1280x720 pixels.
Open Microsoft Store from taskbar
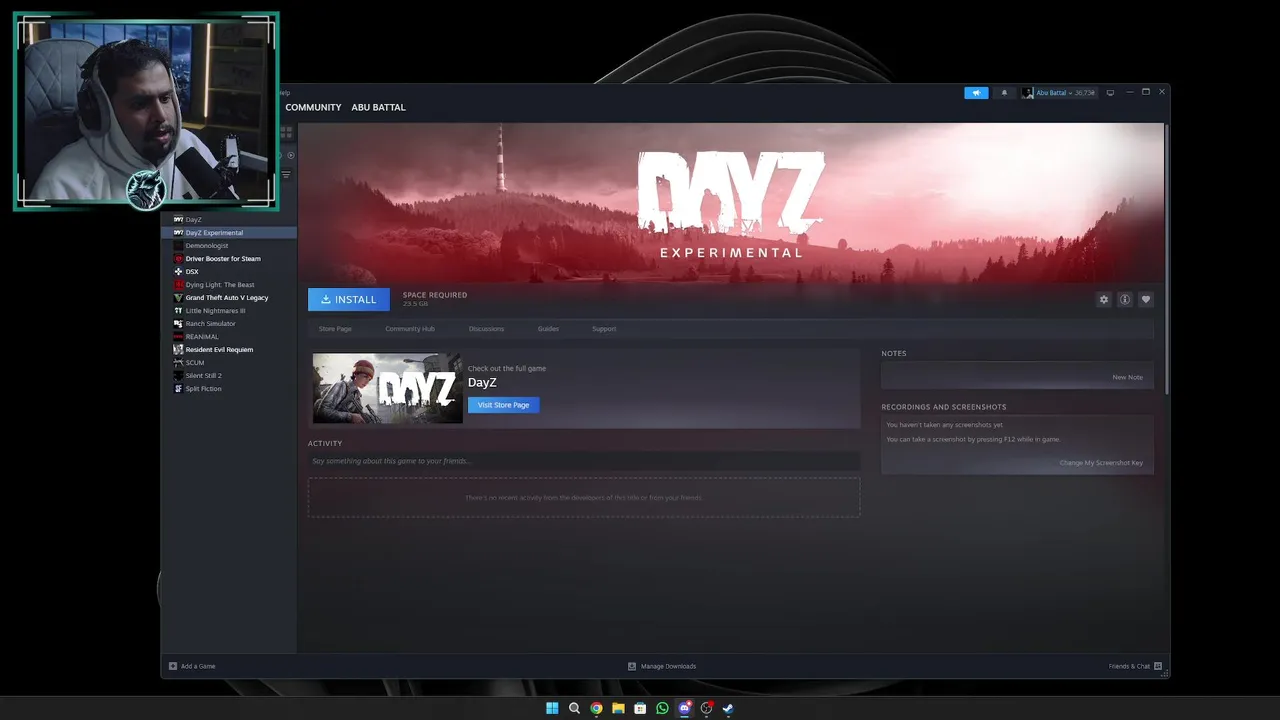(x=640, y=708)
